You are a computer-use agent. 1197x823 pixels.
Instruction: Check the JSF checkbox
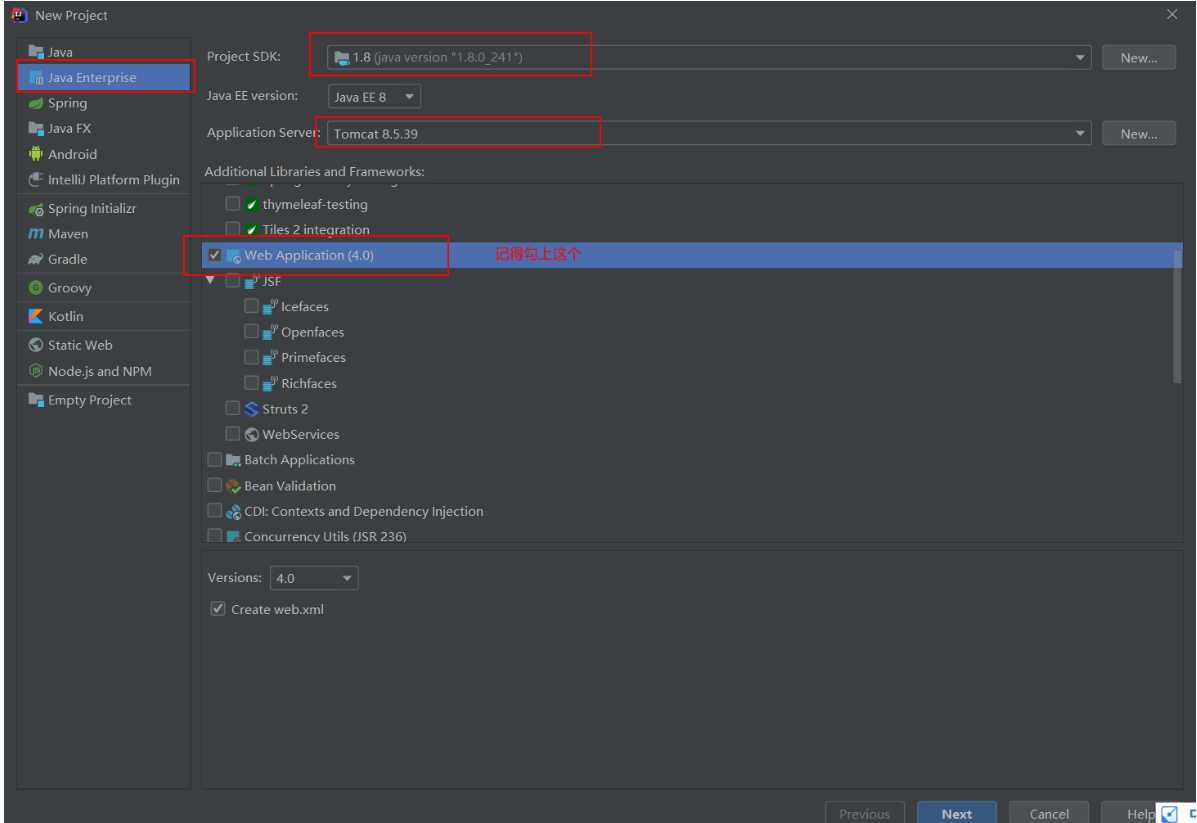(233, 281)
